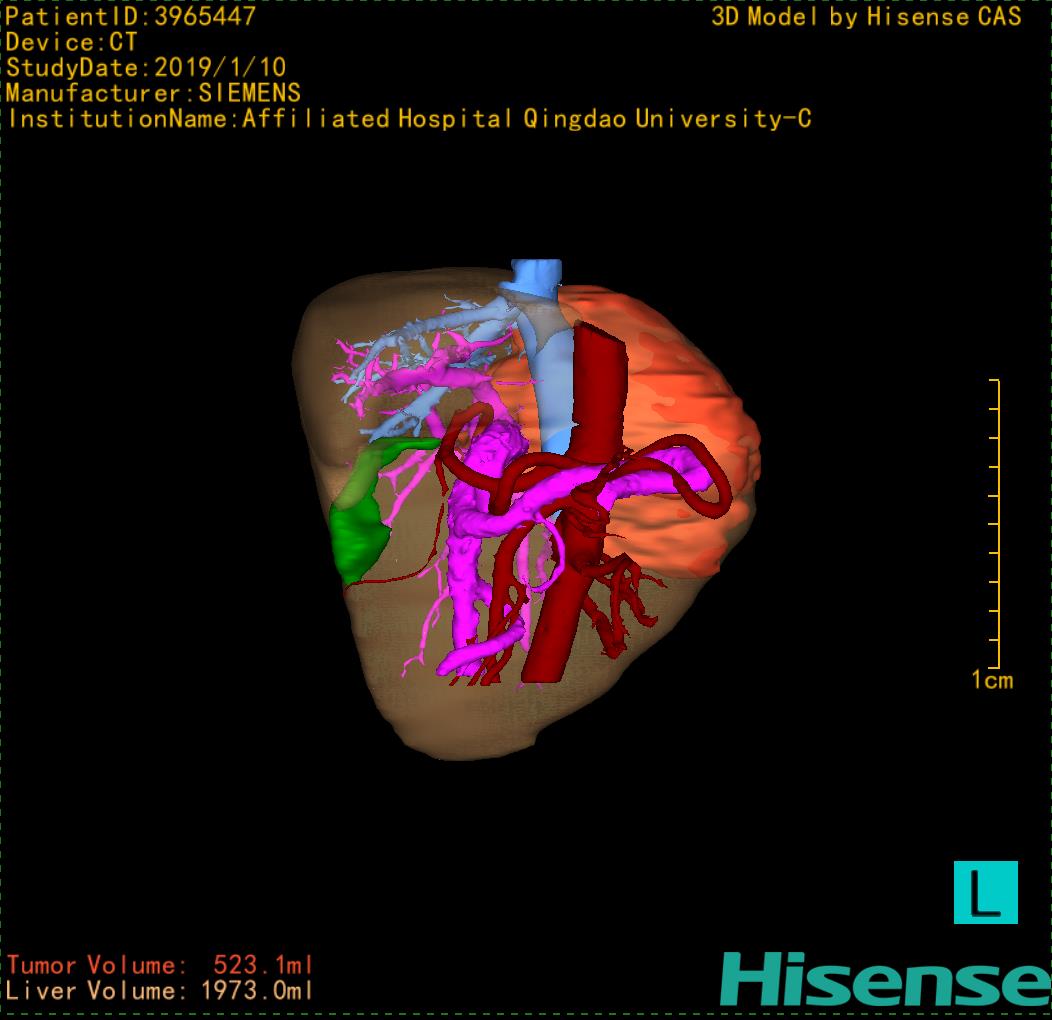The image size is (1052, 1020).
Task: Click the cyan L orientation marker
Action: pos(985,892)
